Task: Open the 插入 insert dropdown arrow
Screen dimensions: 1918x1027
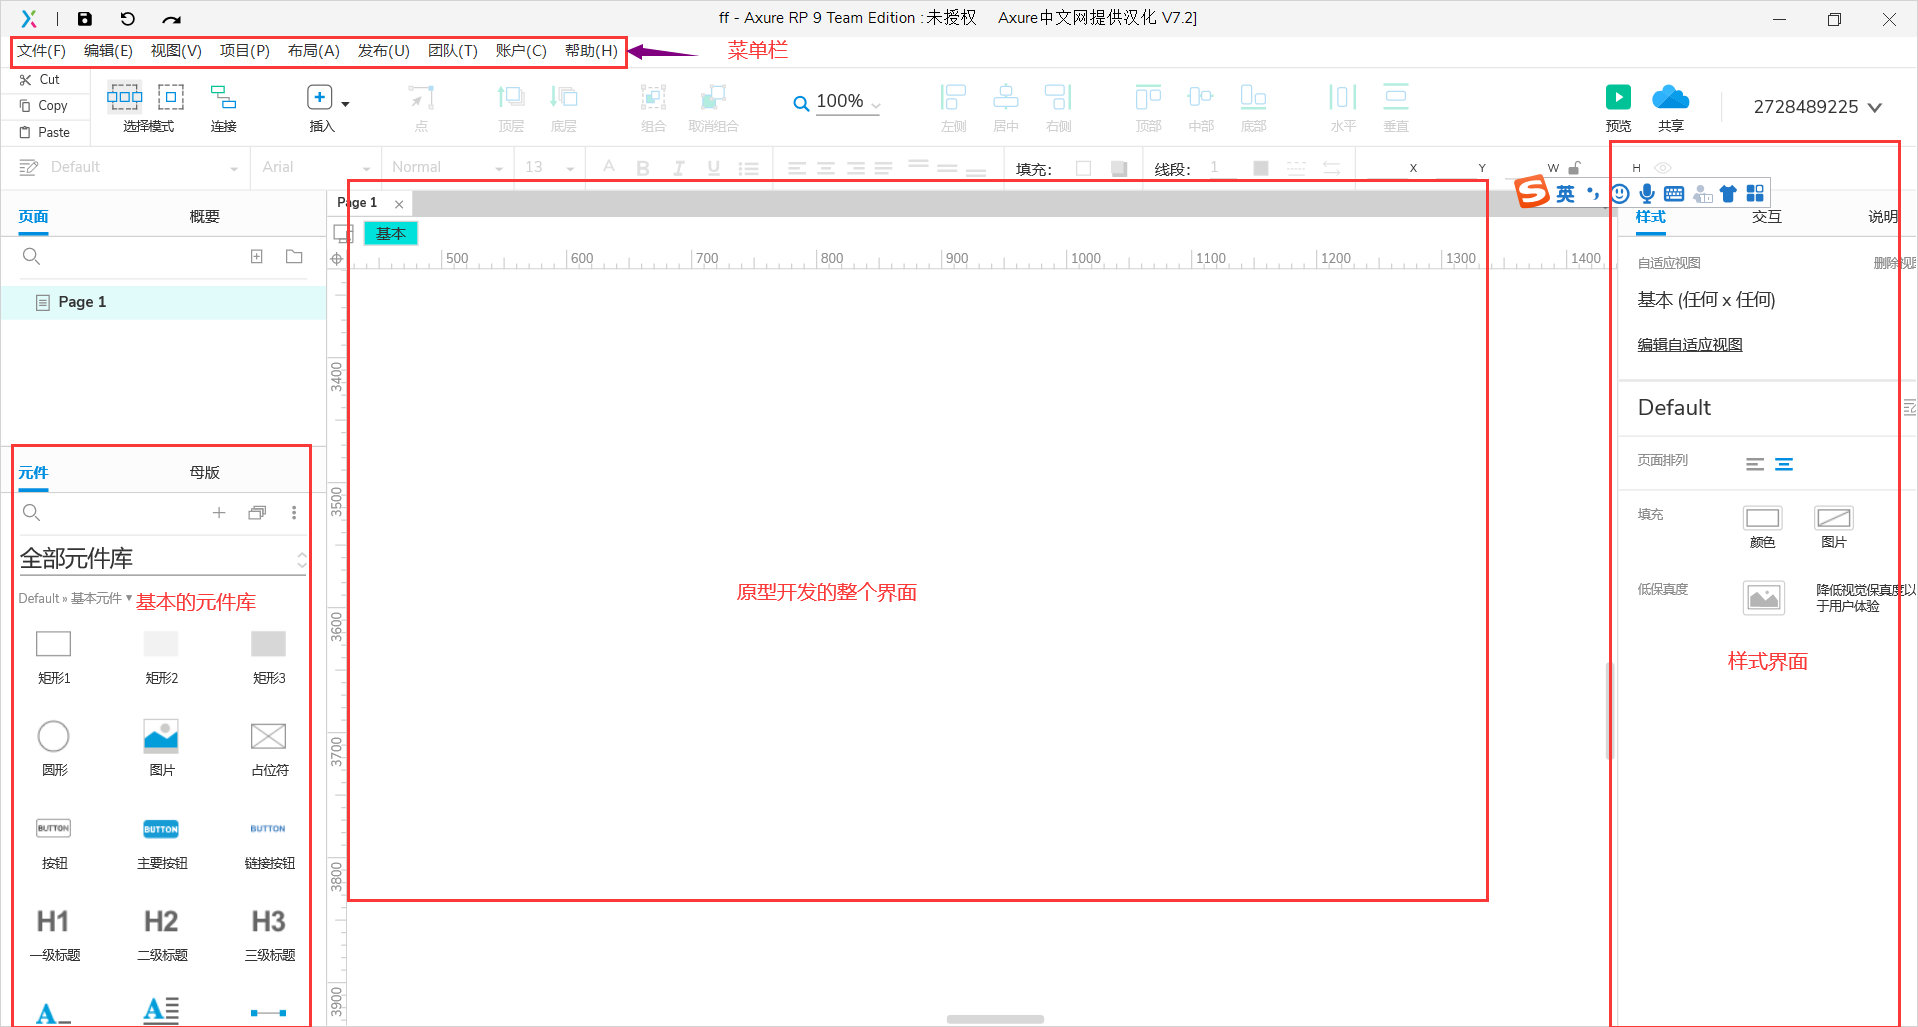Action: click(x=344, y=102)
